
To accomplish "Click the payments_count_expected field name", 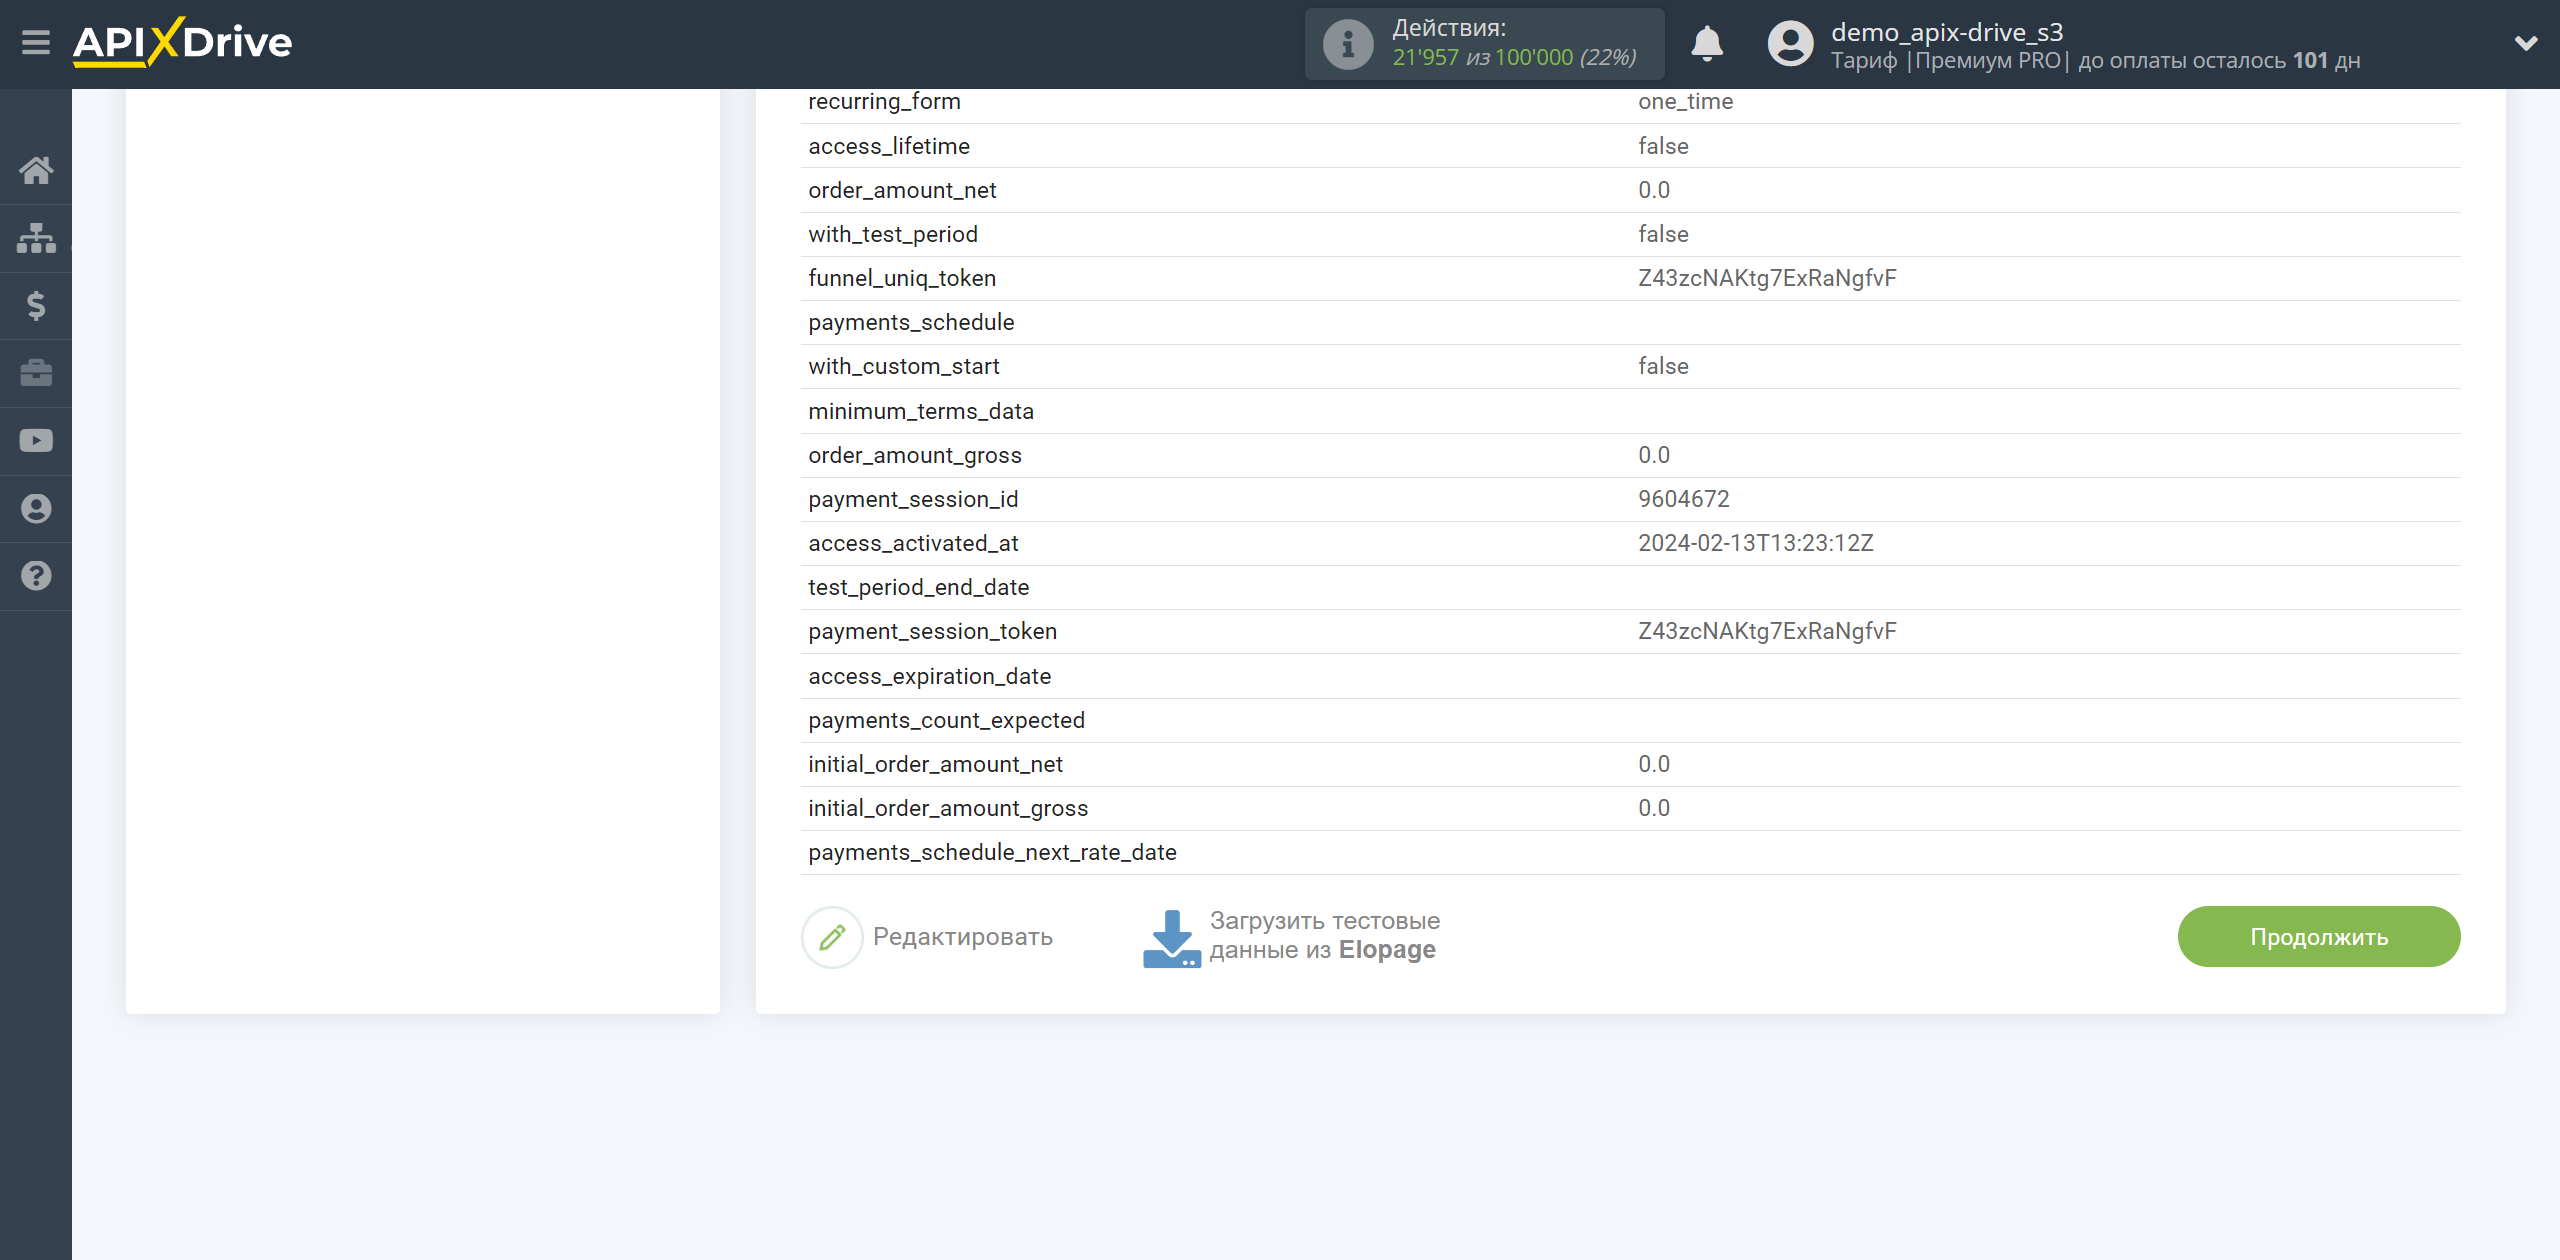I will point(946,720).
